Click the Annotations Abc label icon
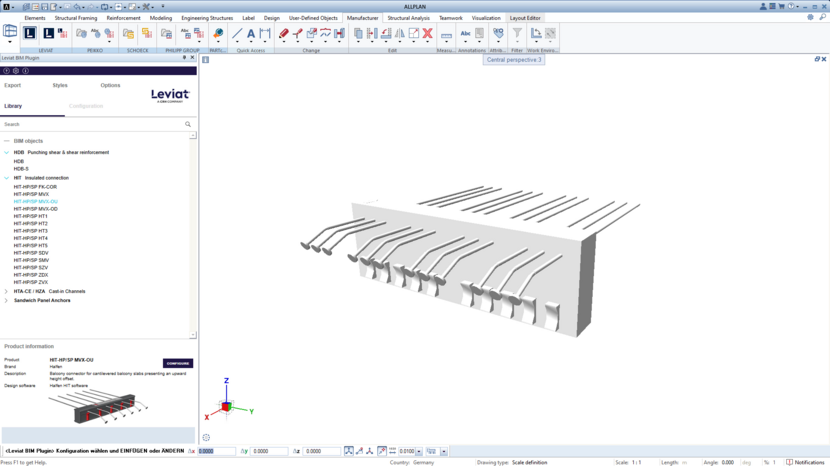This screenshot has height=466, width=830. (x=465, y=34)
